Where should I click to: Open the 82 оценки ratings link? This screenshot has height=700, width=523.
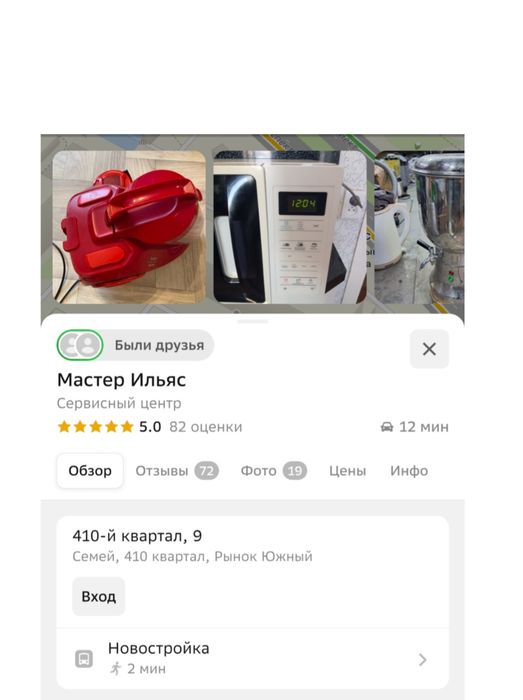click(206, 427)
